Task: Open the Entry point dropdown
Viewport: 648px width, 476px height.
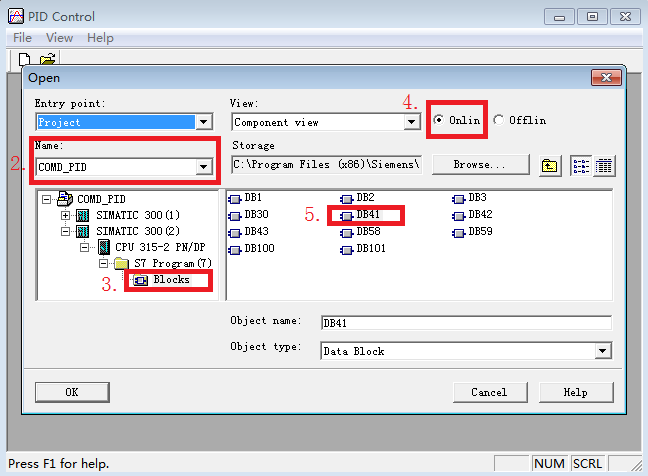Action: tap(204, 122)
